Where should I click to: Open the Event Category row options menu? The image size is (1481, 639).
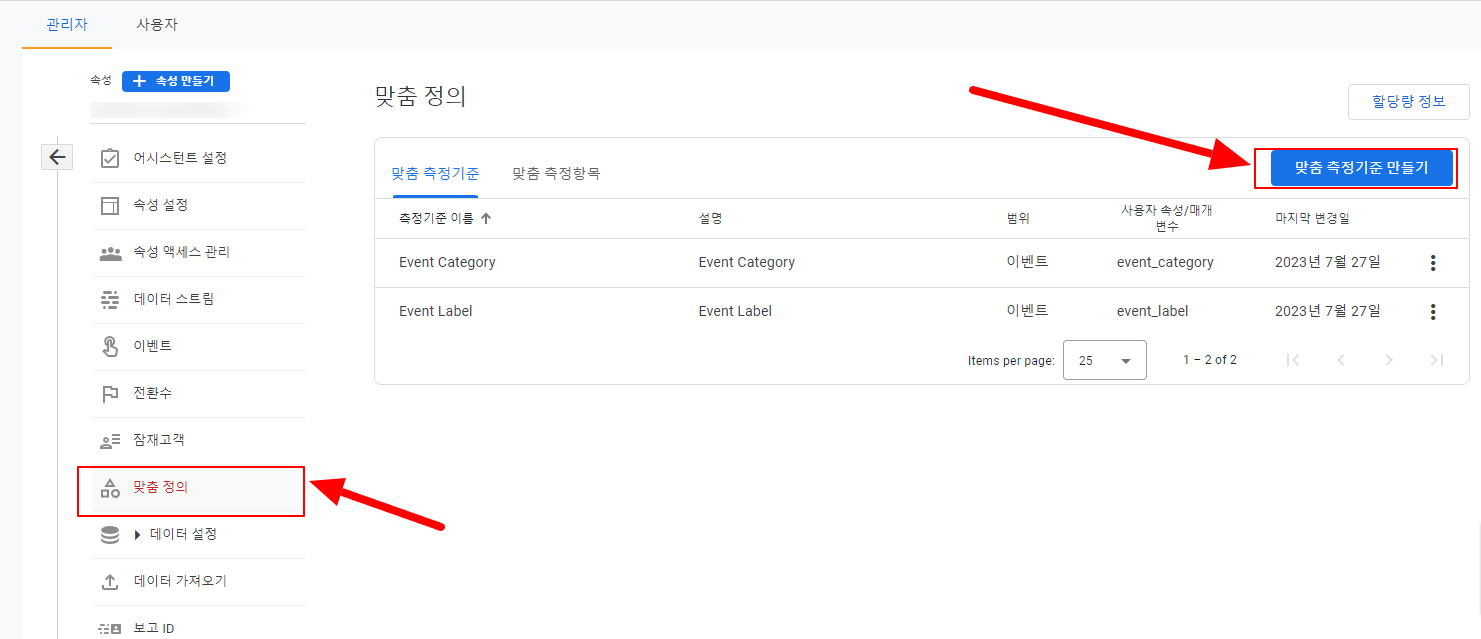1433,262
